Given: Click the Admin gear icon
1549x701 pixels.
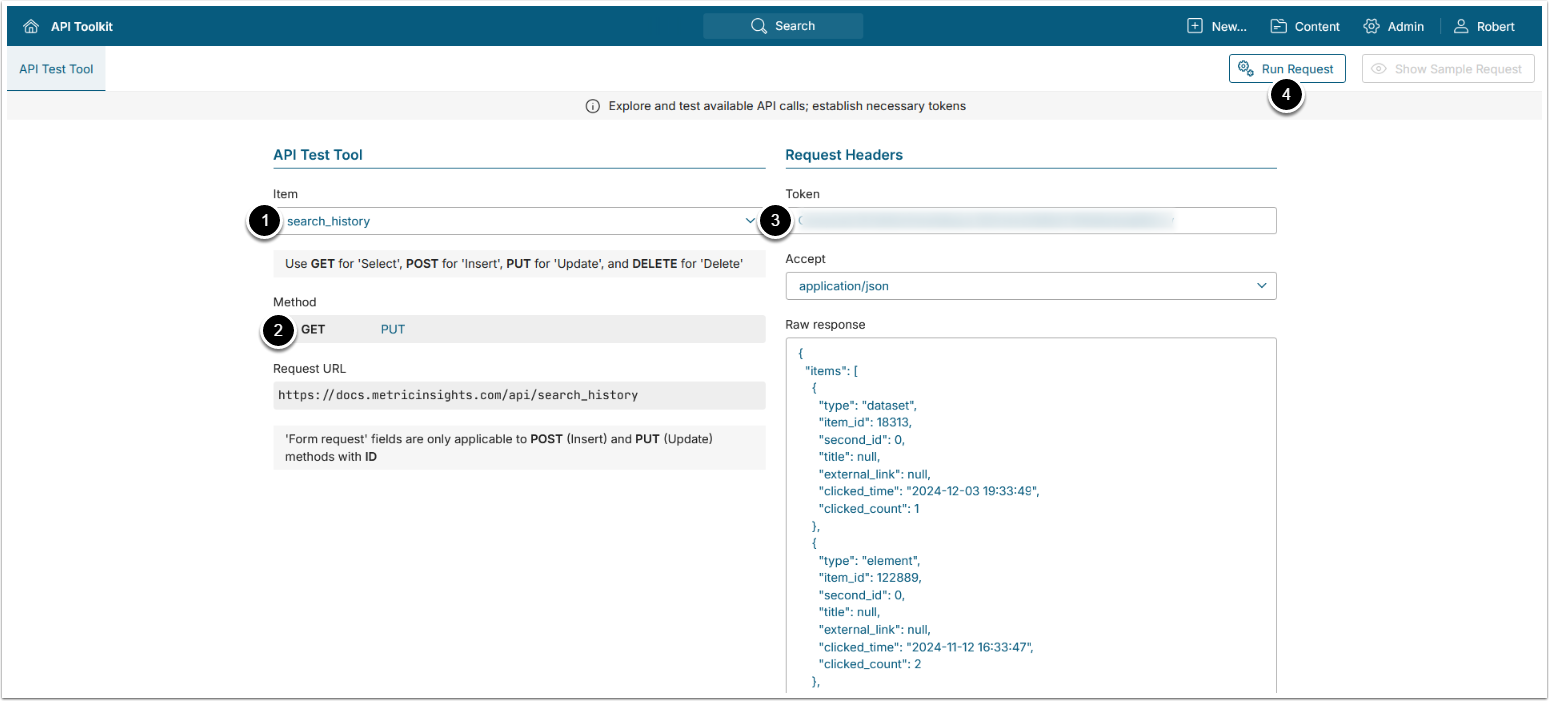Looking at the screenshot, I should [x=1372, y=26].
